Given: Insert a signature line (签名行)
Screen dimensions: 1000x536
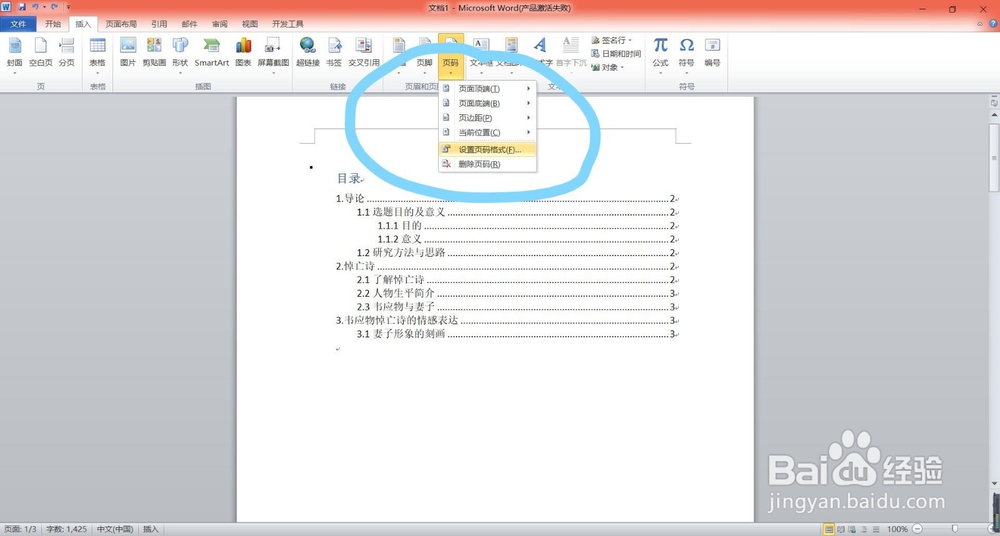Looking at the screenshot, I should (612, 40).
